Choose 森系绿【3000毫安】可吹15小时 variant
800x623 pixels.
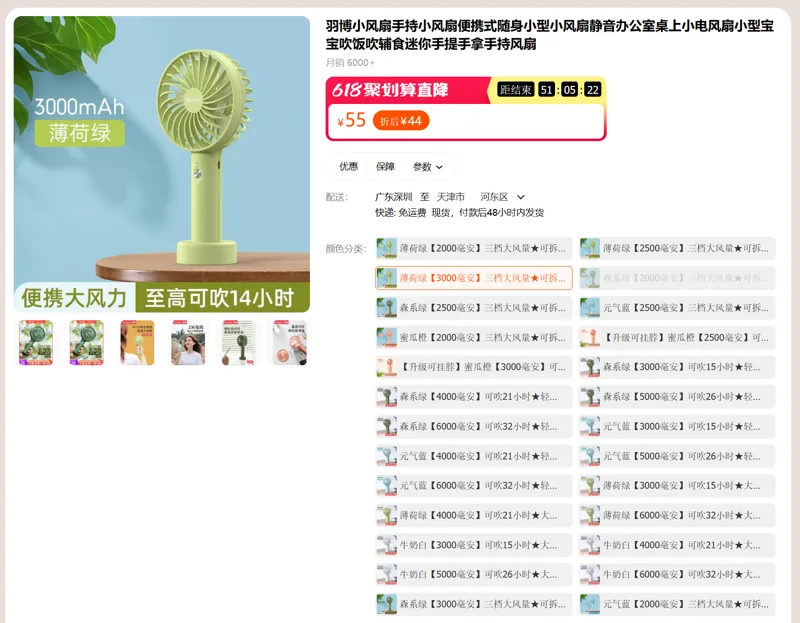click(678, 367)
